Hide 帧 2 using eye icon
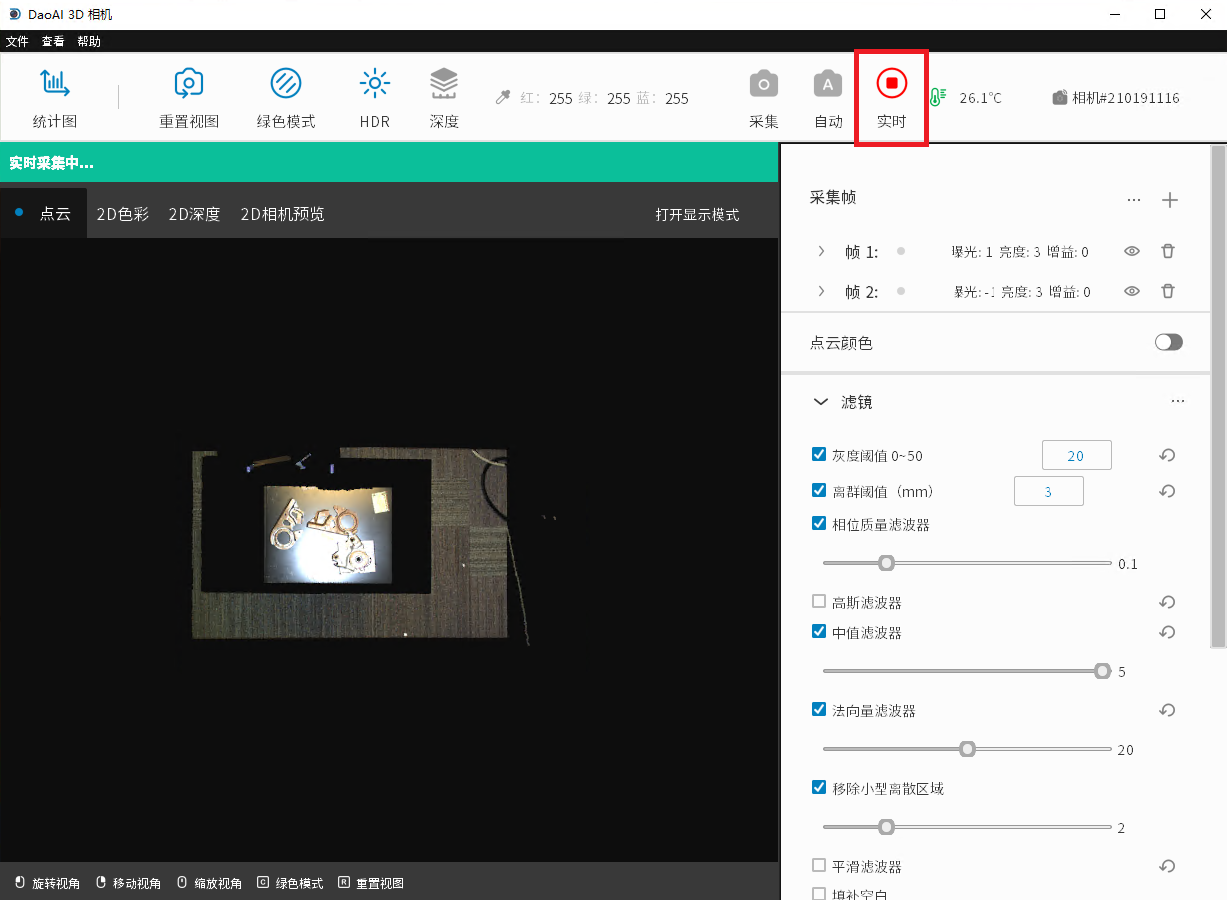The width and height of the screenshot is (1227, 900). coord(1132,292)
